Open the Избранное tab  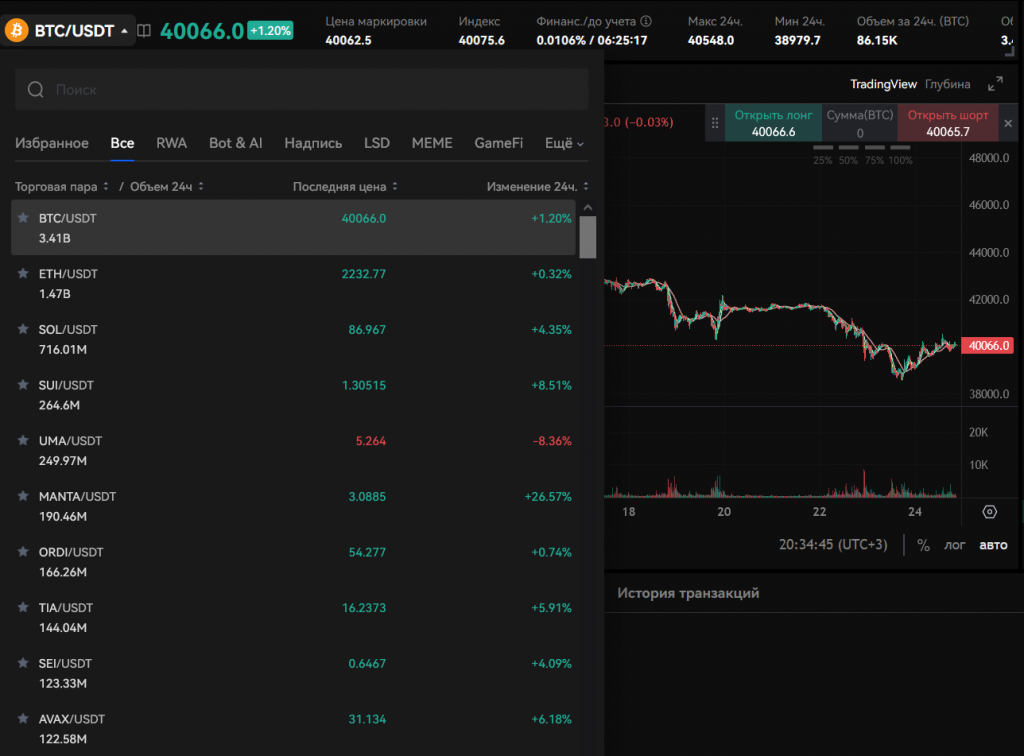51,143
